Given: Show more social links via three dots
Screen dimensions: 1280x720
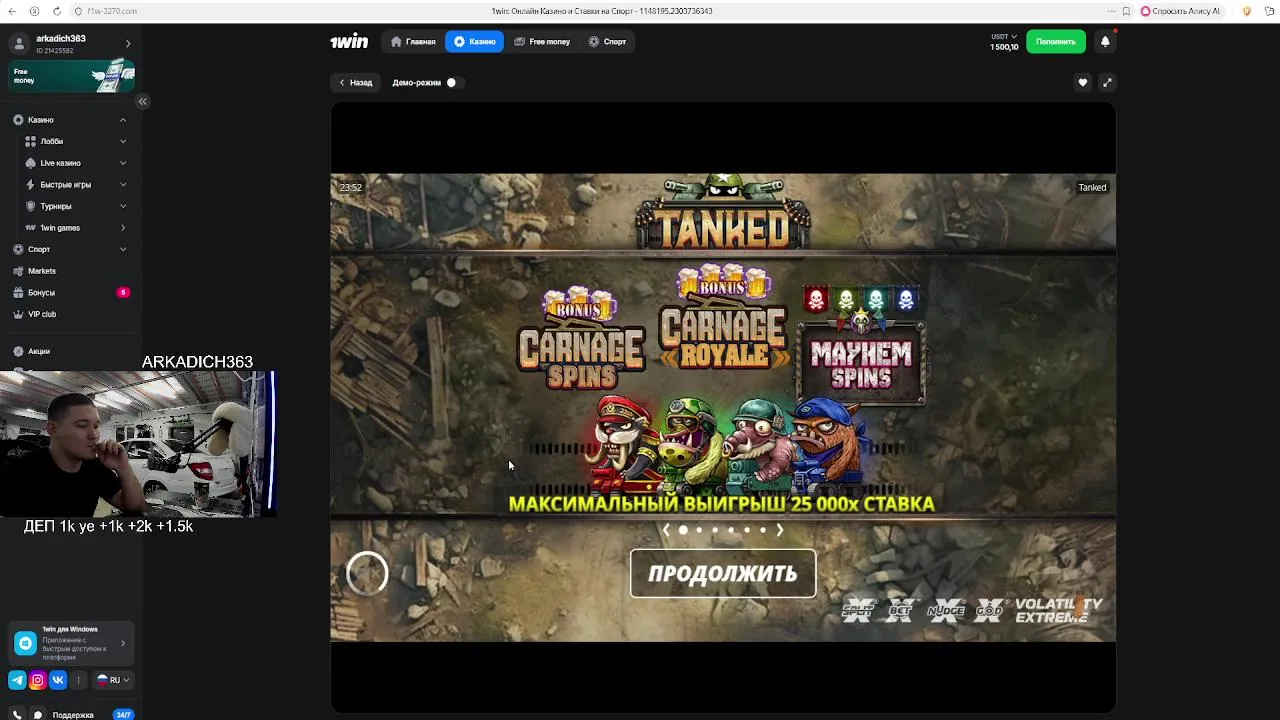Looking at the screenshot, I should pyautogui.click(x=78, y=680).
